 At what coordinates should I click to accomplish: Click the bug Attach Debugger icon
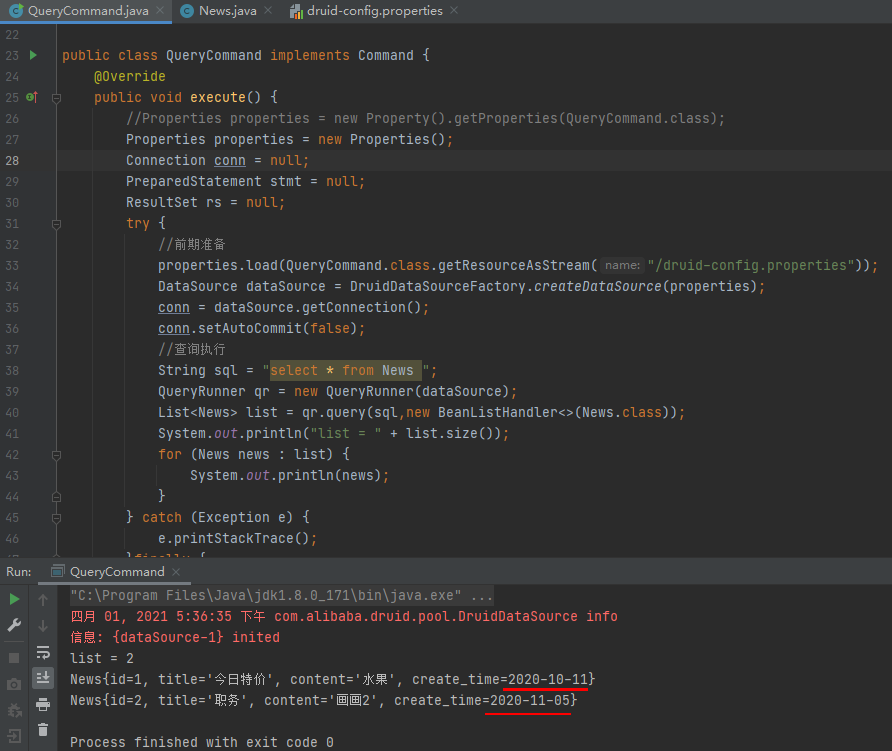pos(14,710)
